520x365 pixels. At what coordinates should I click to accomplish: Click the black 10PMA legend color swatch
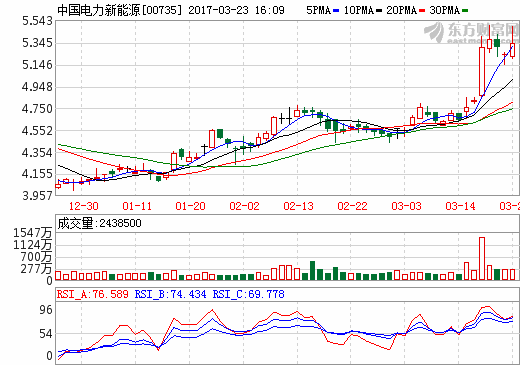(x=379, y=11)
